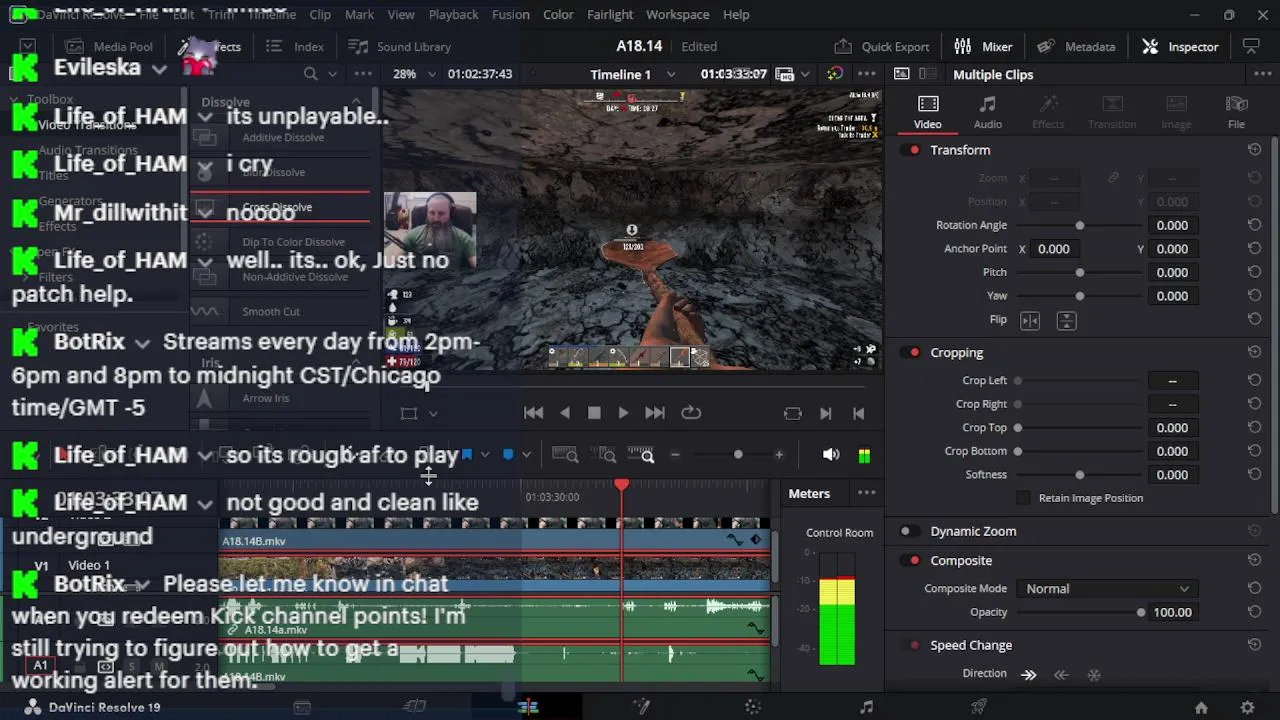Open the timeline proxy HQ dropdown

pyautogui.click(x=804, y=74)
